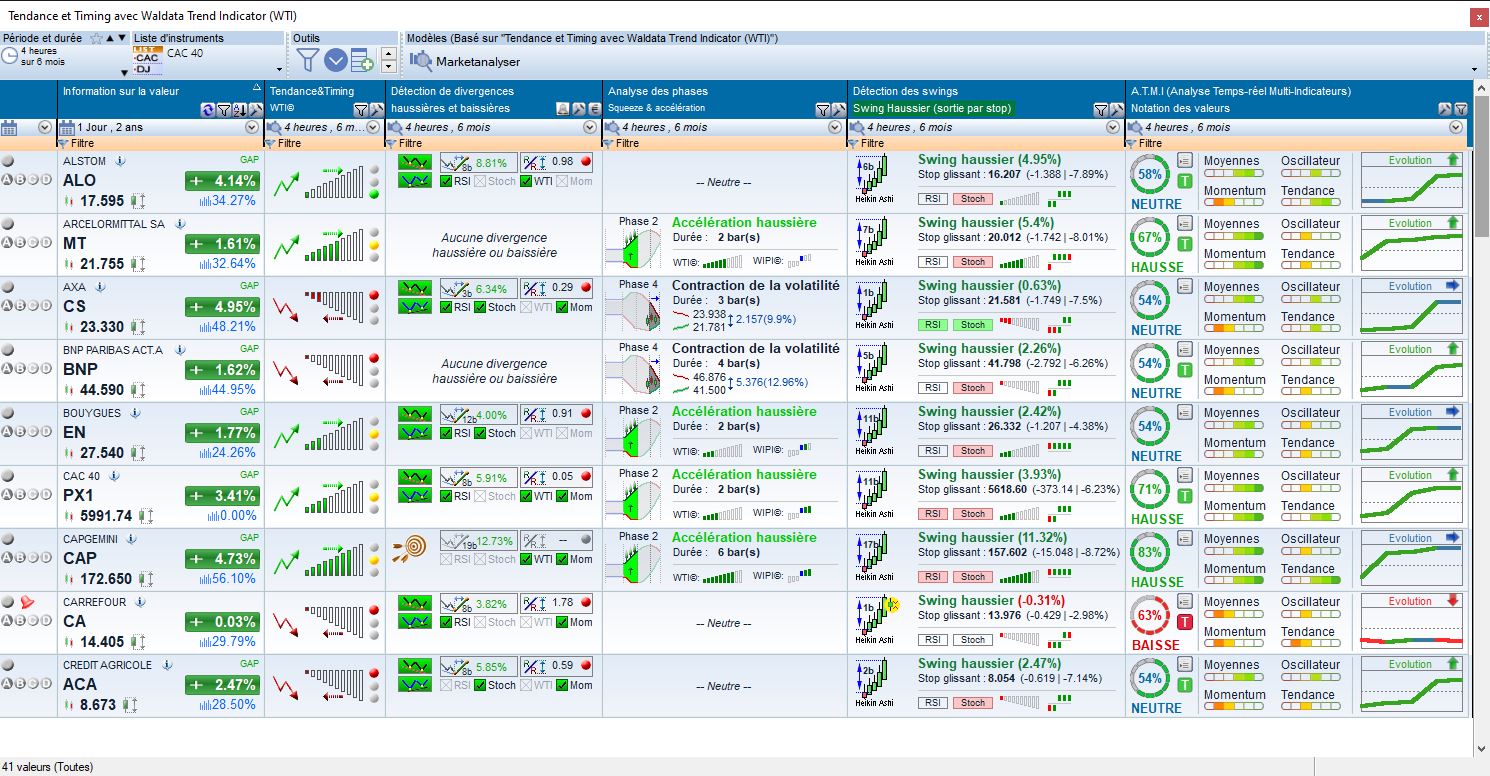Click the Evolution chart for Carrefour
This screenshot has height=776, width=1490.
pyautogui.click(x=1411, y=623)
